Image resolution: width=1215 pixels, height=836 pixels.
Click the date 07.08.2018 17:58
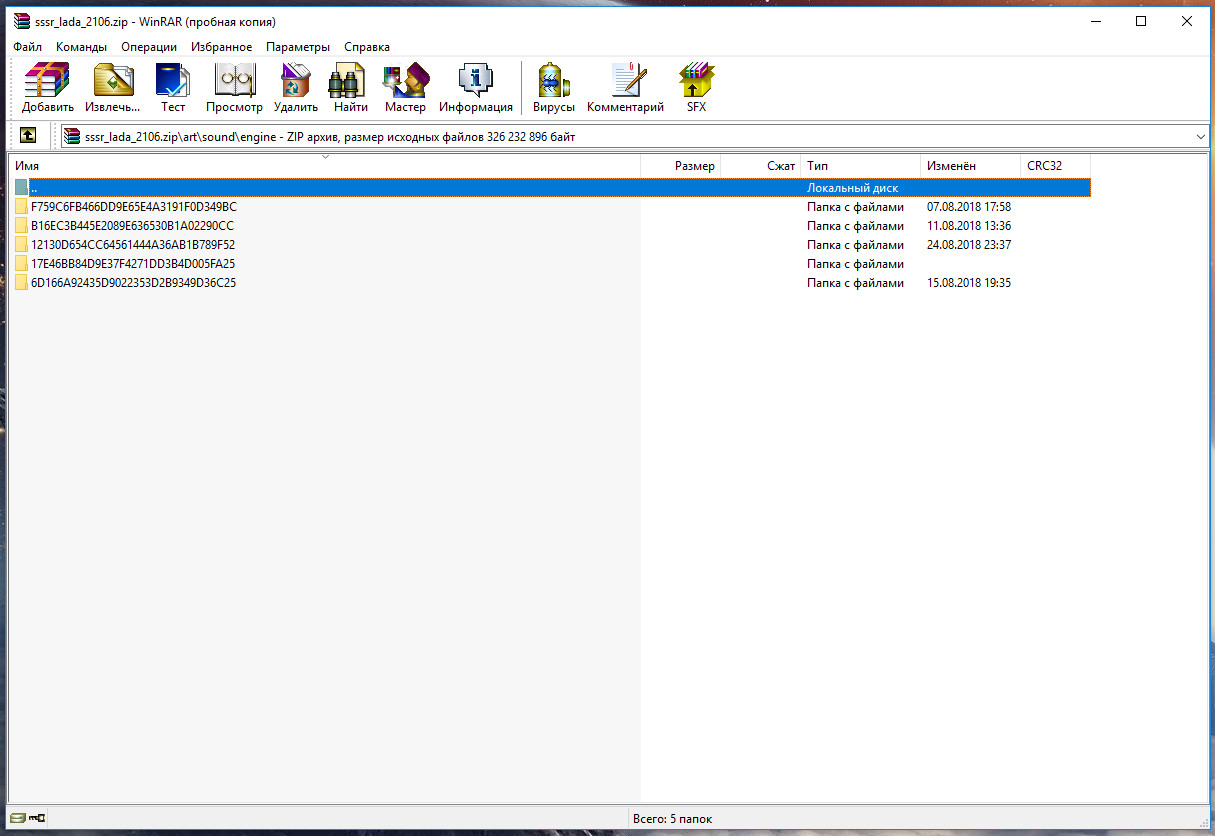[969, 207]
